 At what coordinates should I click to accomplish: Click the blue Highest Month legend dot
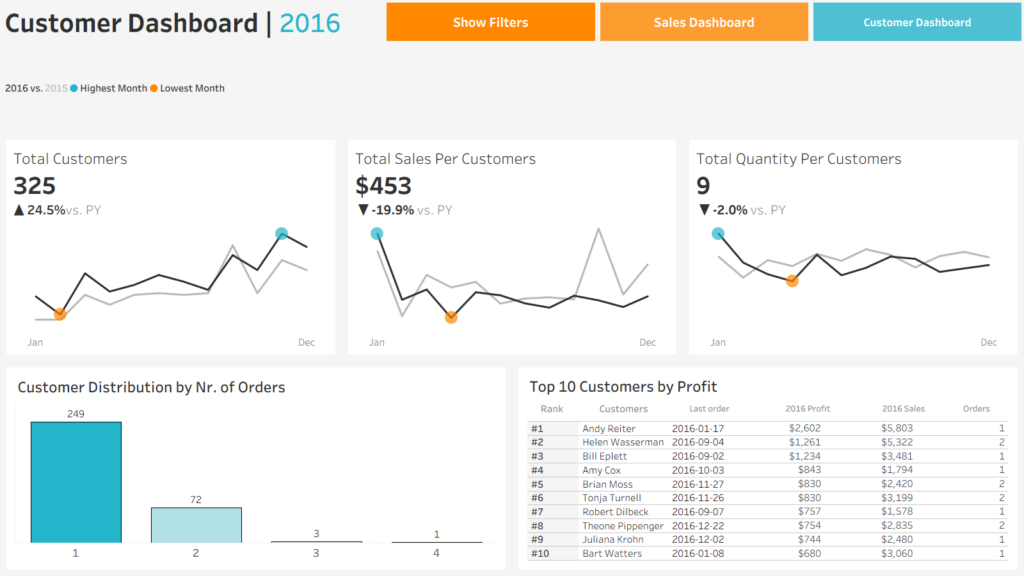74,88
